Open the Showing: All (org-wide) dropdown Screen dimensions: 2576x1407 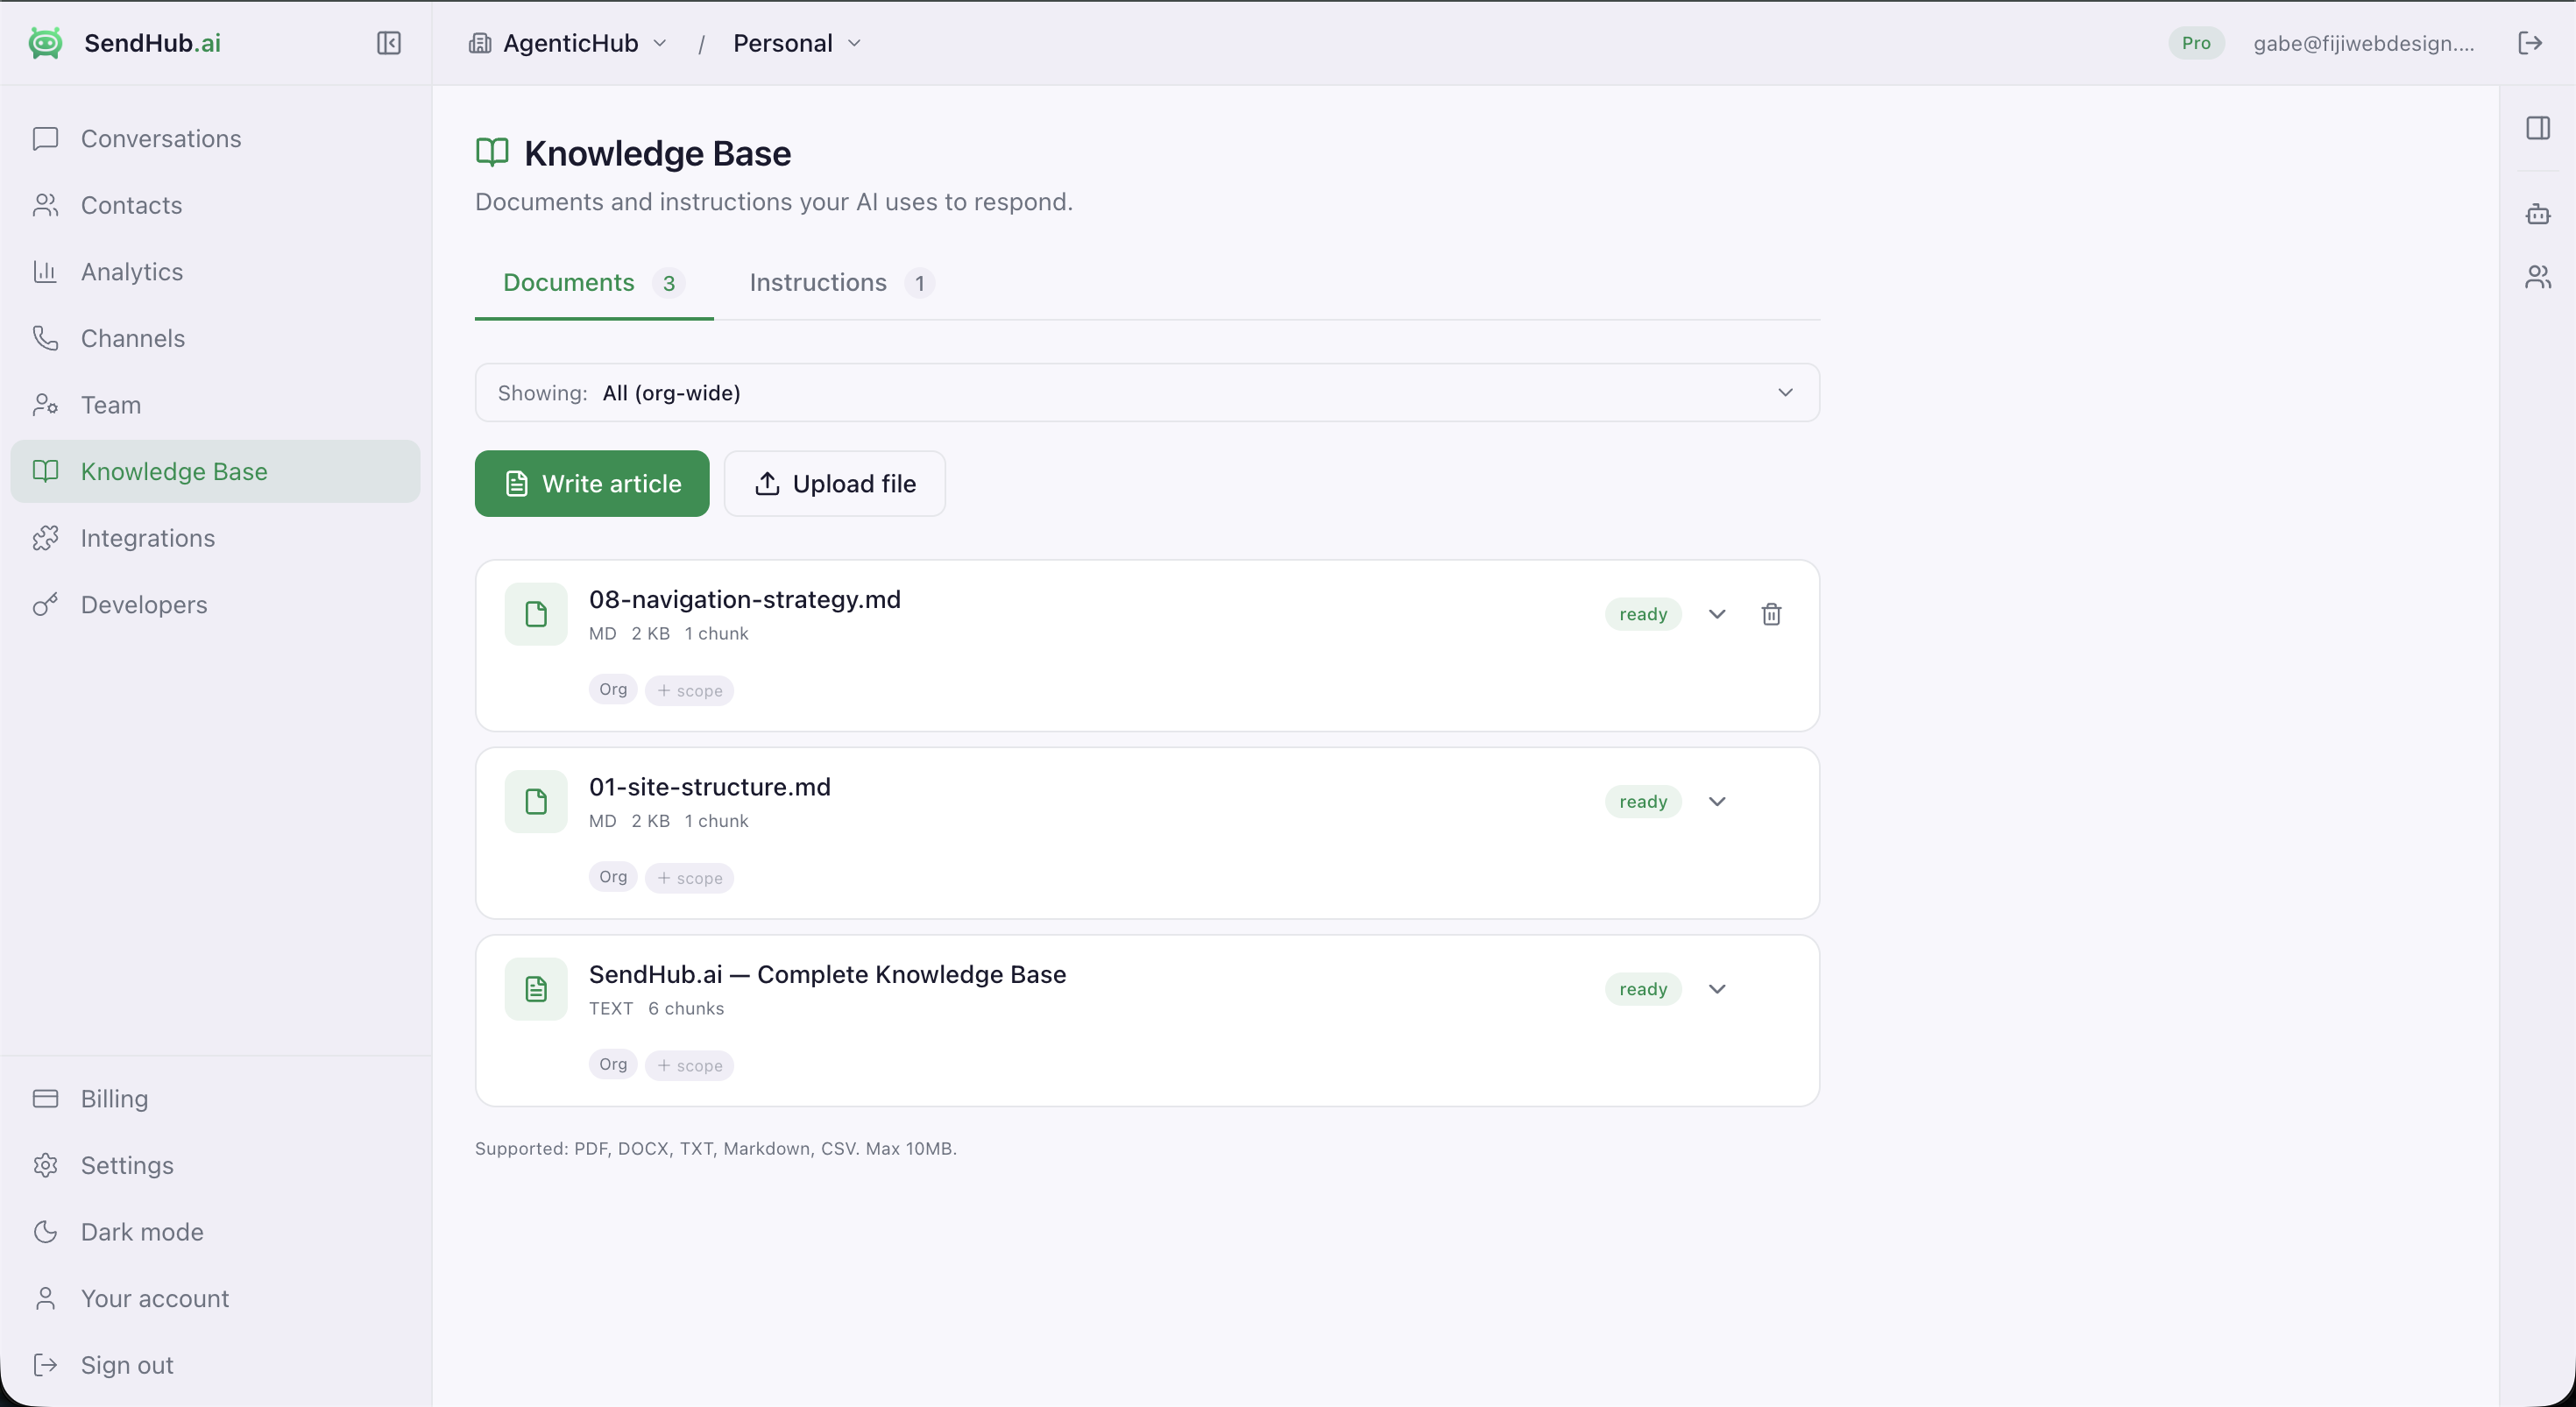pos(1147,393)
